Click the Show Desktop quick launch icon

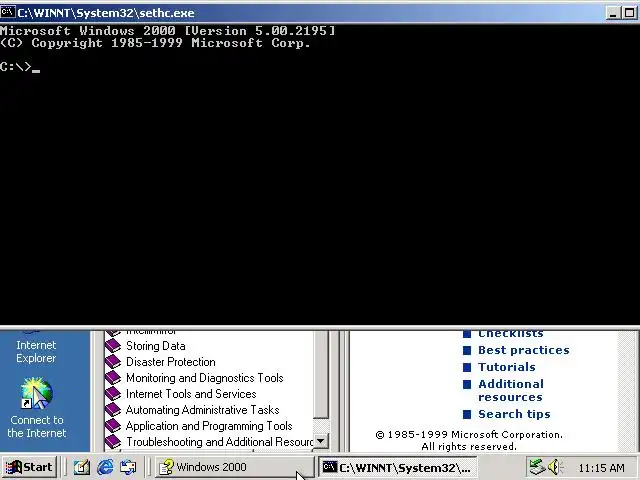click(82, 467)
